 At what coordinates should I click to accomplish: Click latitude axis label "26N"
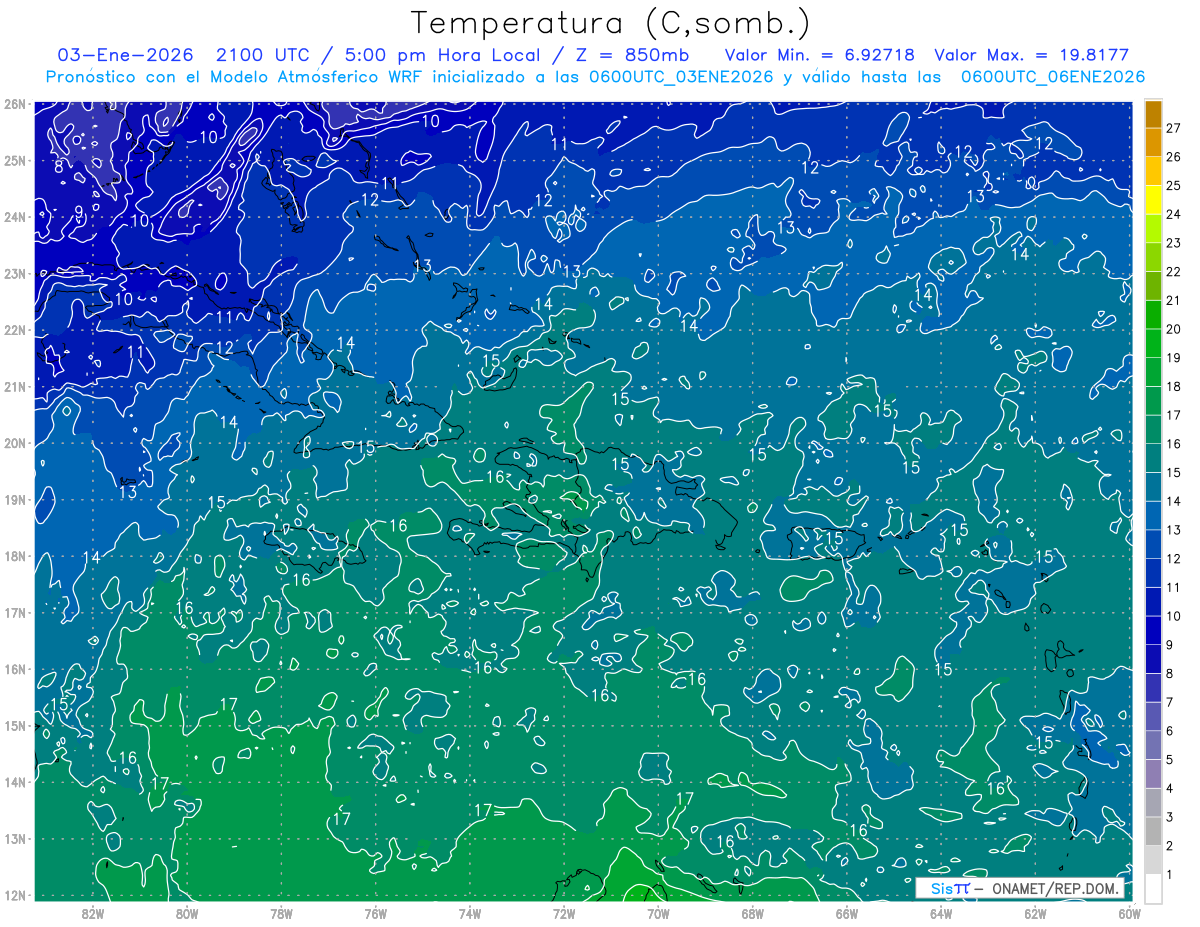[x=14, y=104]
